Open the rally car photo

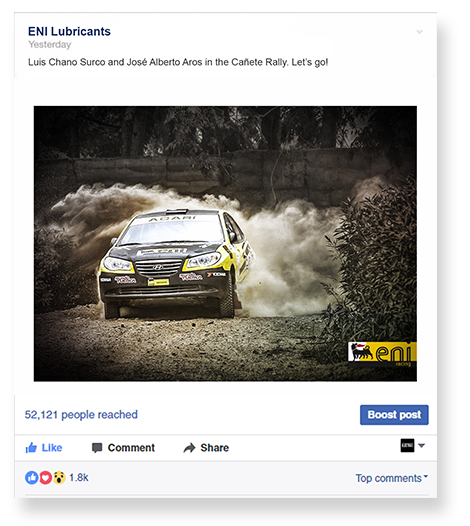pyautogui.click(x=225, y=244)
